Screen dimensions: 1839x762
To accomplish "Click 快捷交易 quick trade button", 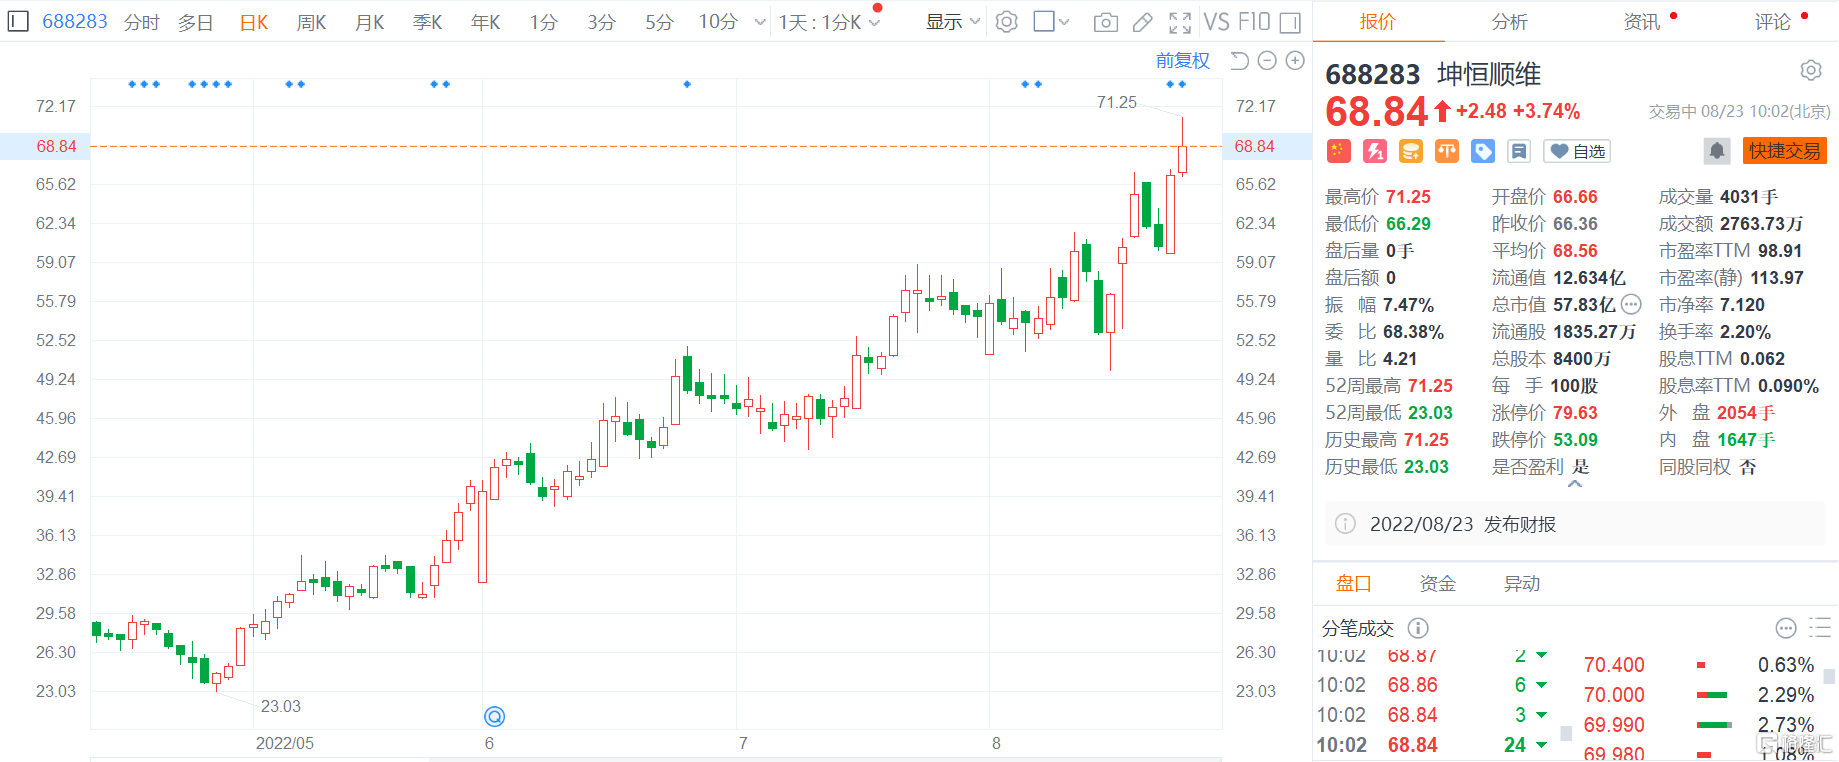I will (x=1785, y=151).
